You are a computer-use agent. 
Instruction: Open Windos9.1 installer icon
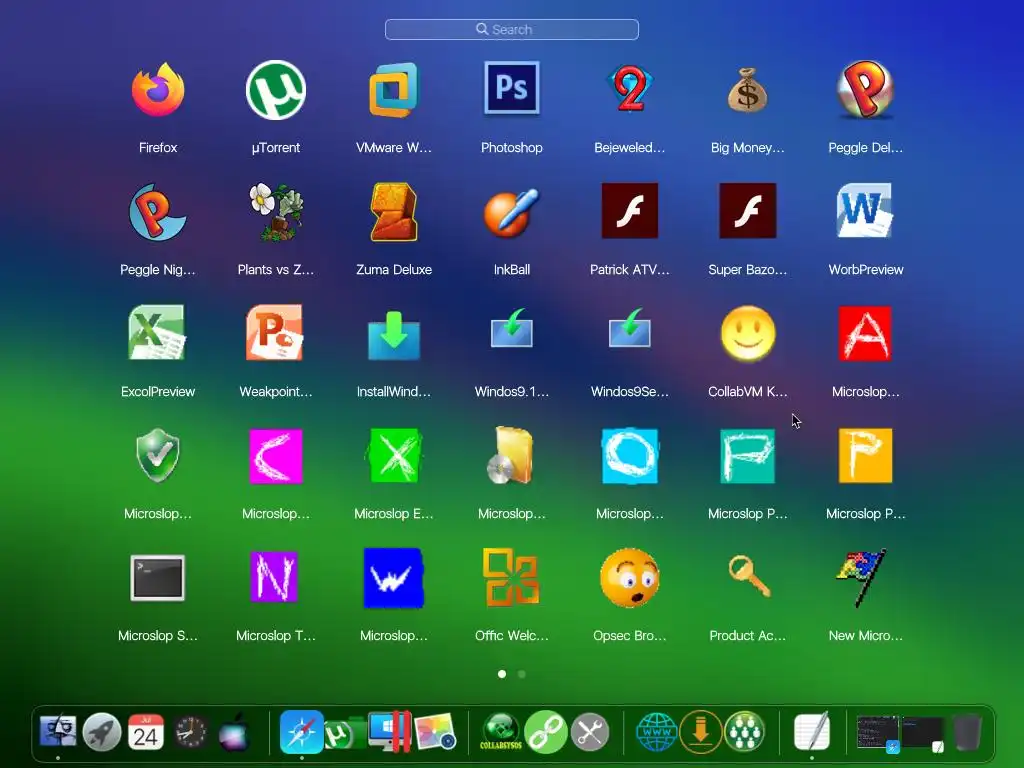coord(512,328)
